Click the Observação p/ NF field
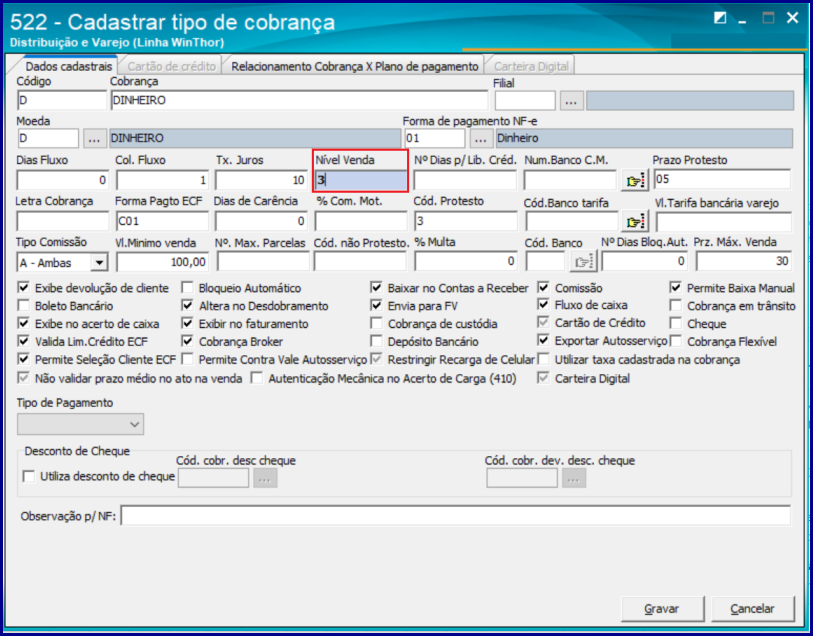Screen dimensions: 813x636 (456, 516)
